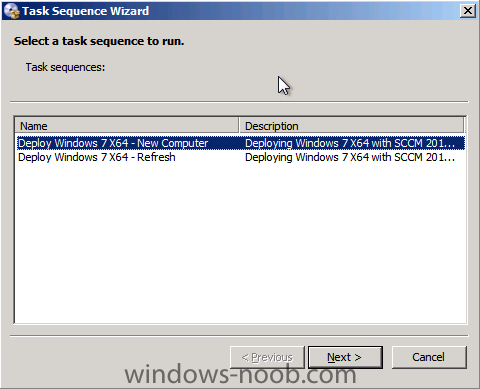The image size is (480, 389).
Task: Click the Refresh row's description cell
Action: tap(350, 157)
